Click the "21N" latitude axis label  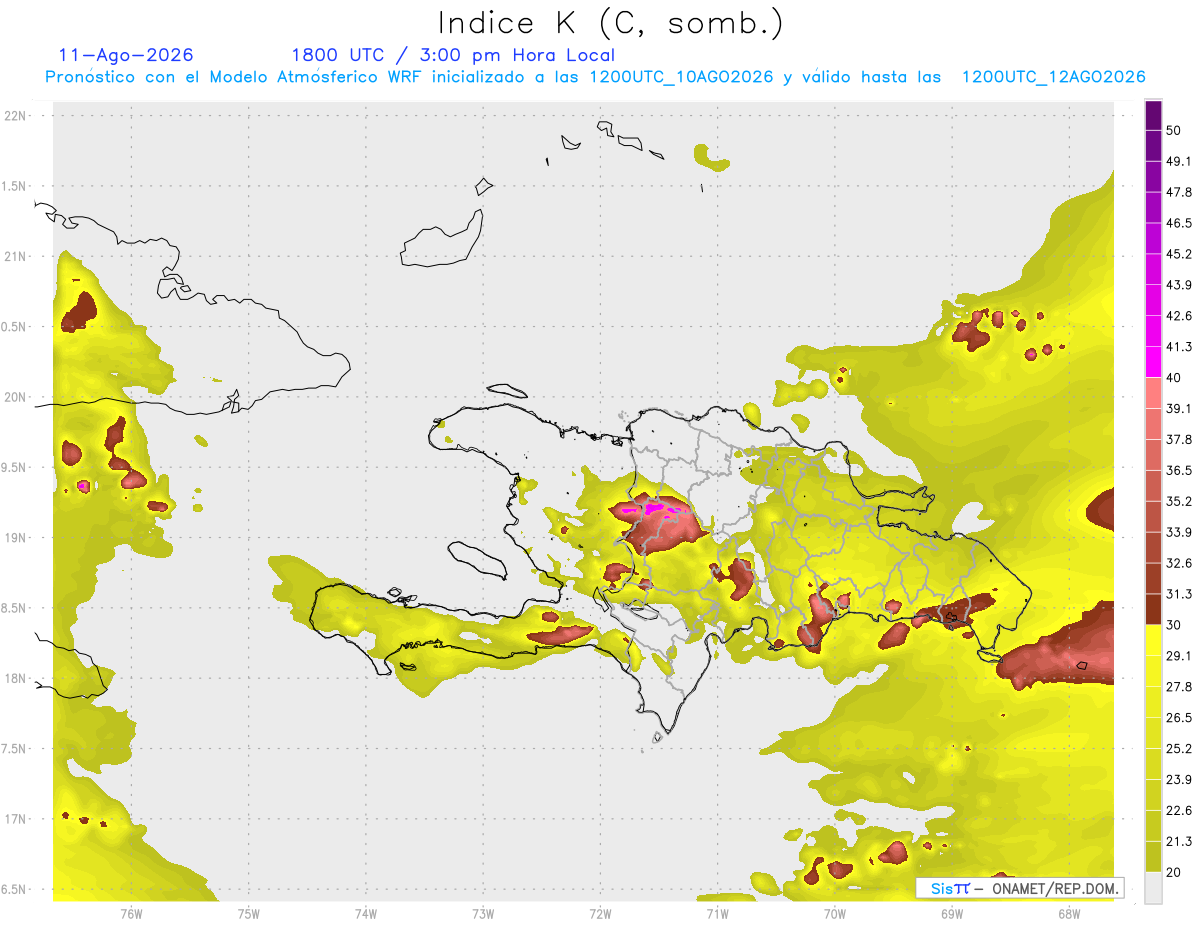coord(17,257)
